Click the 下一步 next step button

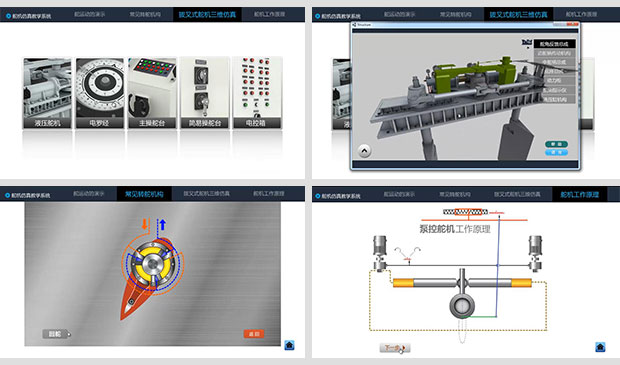point(395,348)
